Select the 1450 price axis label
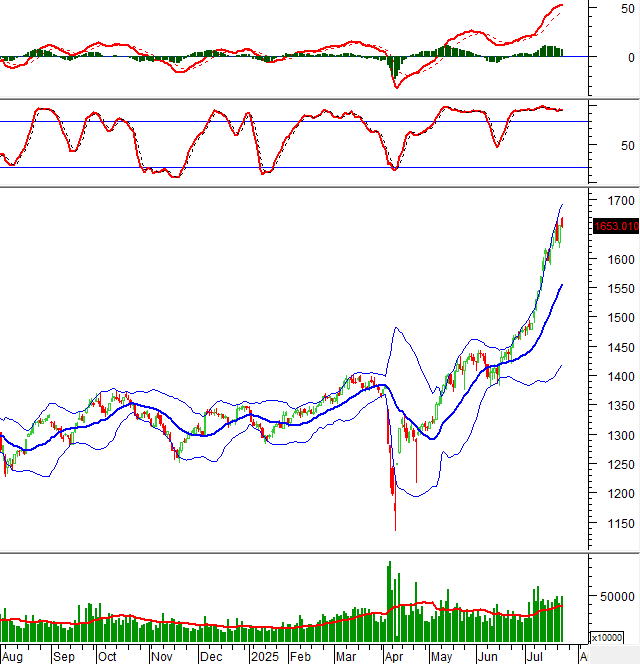 (x=621, y=348)
